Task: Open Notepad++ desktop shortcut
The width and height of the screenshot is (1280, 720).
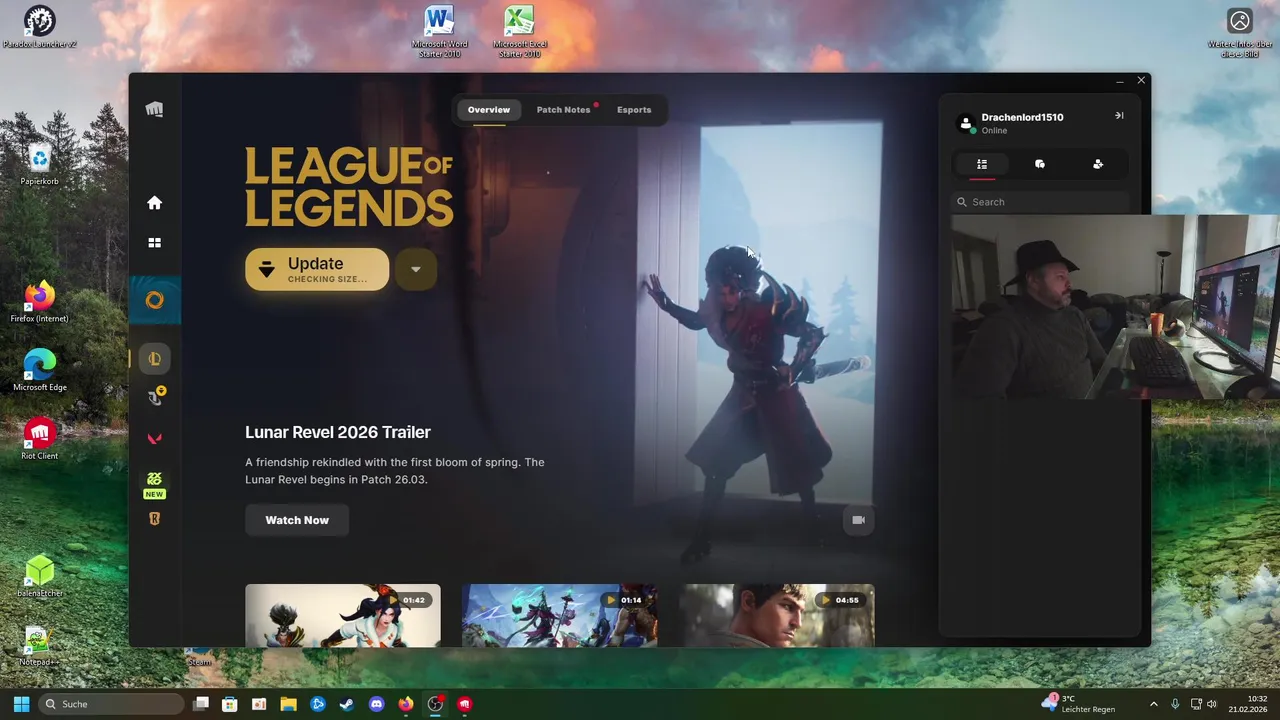Action: 40,645
